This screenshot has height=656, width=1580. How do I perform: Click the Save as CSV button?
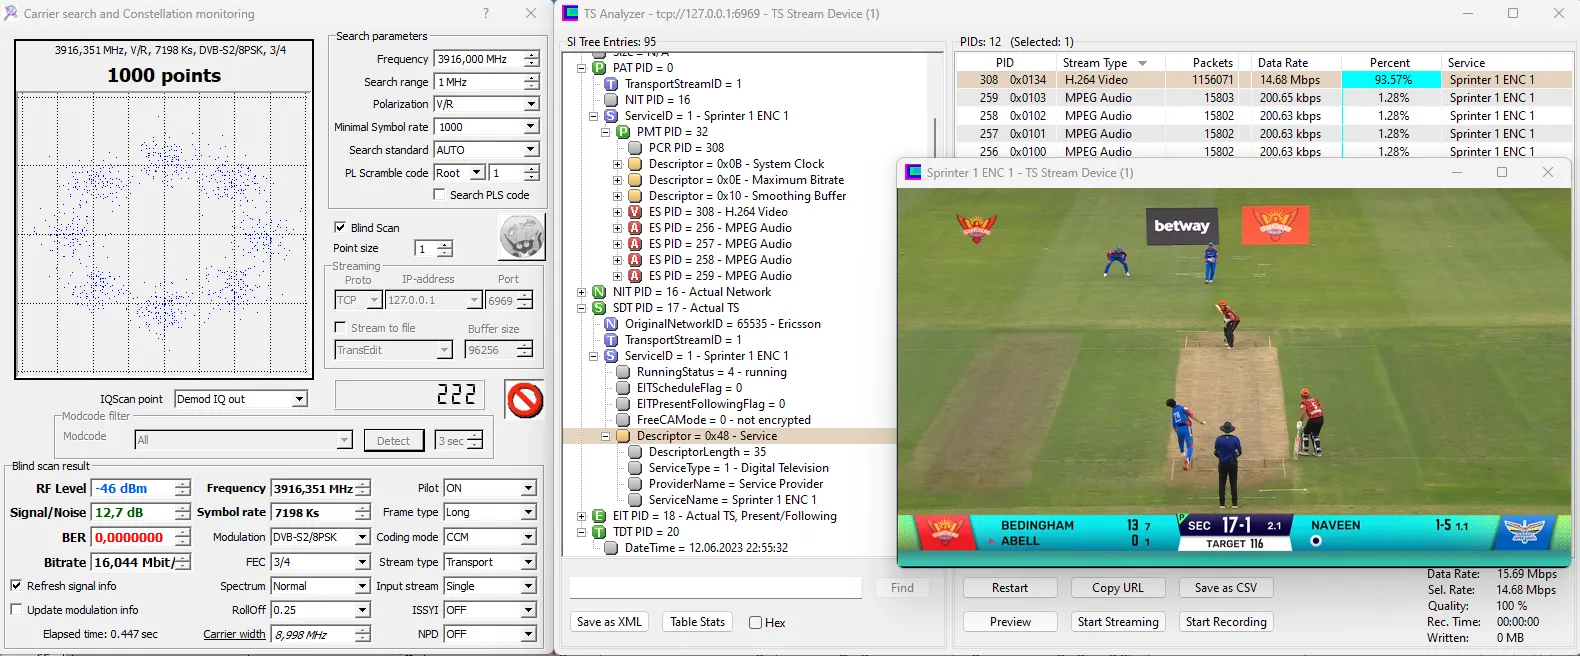(x=1225, y=588)
